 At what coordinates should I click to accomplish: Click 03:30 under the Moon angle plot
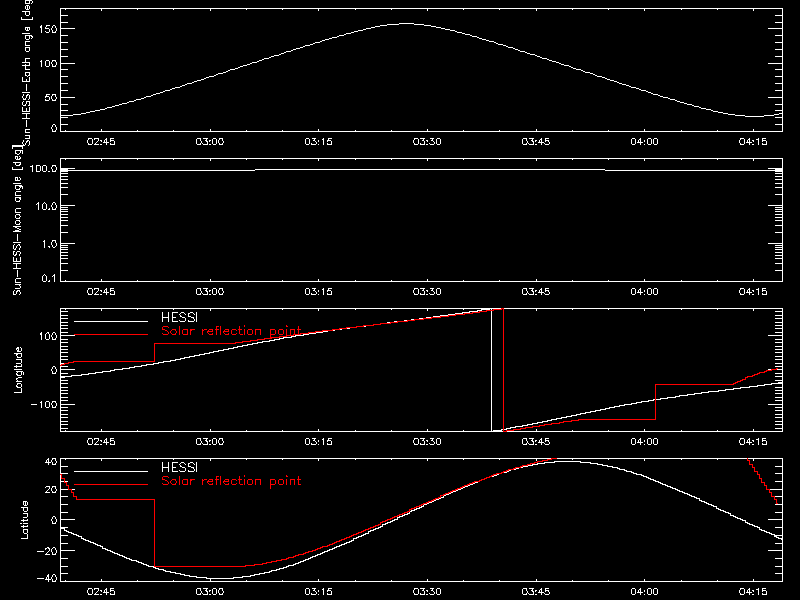pyautogui.click(x=427, y=292)
